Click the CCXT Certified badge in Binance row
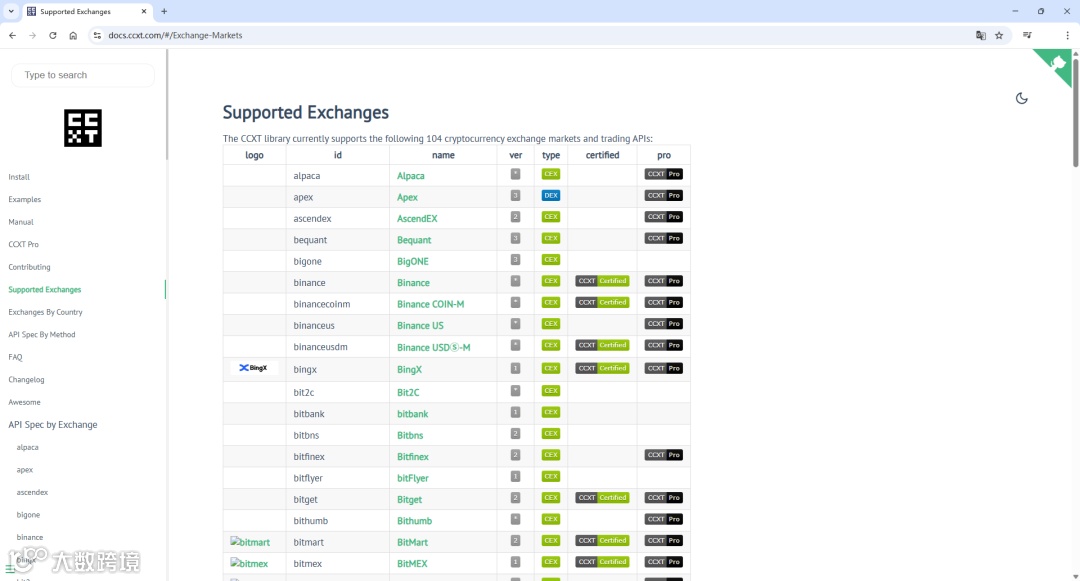Viewport: 1080px width, 581px height. (602, 281)
